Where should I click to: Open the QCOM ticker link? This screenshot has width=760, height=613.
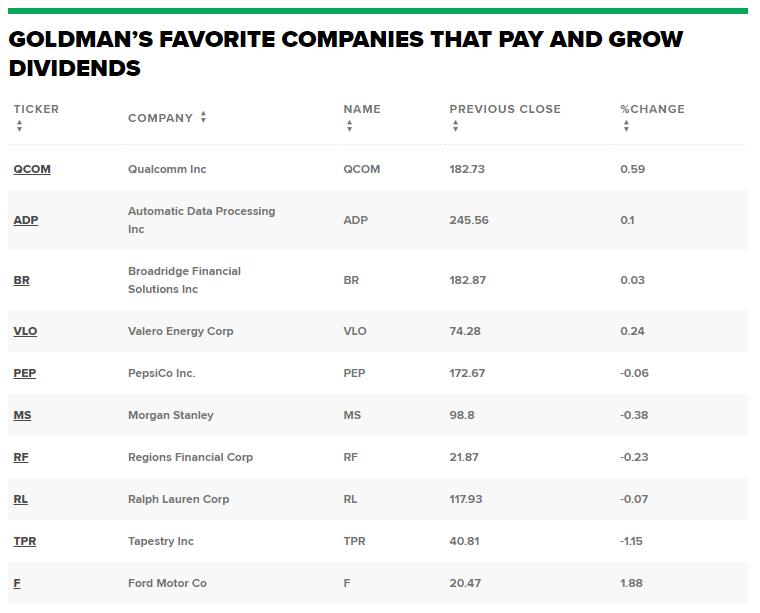pyautogui.click(x=32, y=169)
